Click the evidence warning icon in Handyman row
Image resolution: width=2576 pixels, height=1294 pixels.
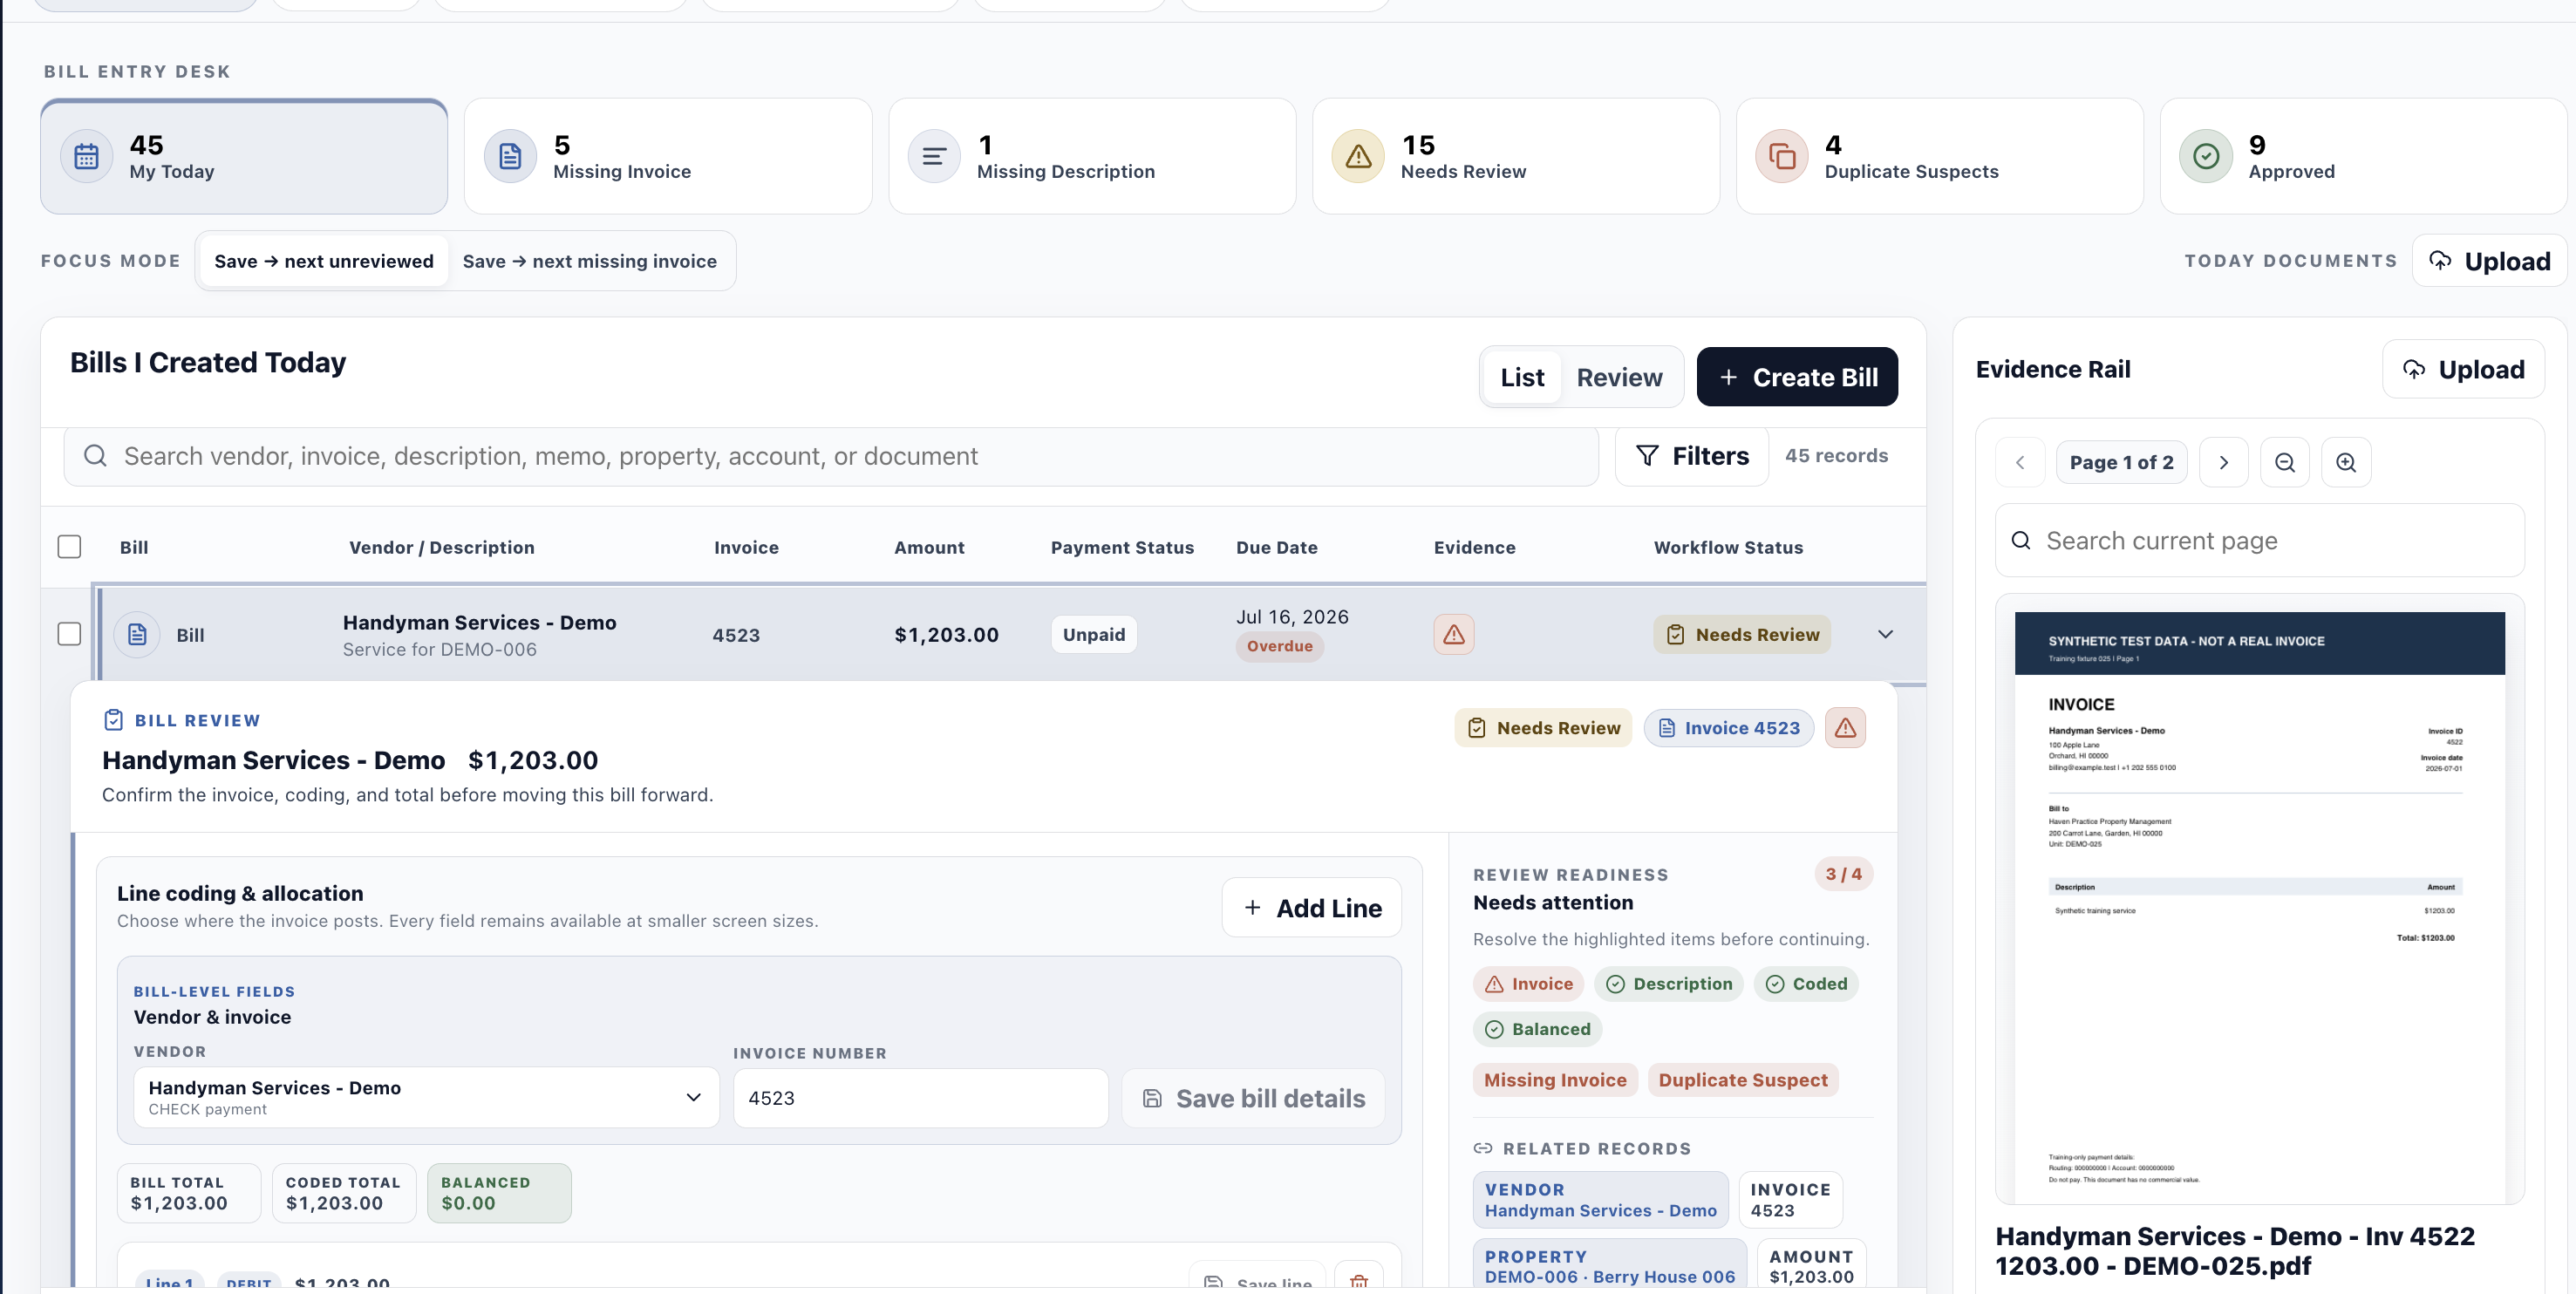(x=1453, y=634)
